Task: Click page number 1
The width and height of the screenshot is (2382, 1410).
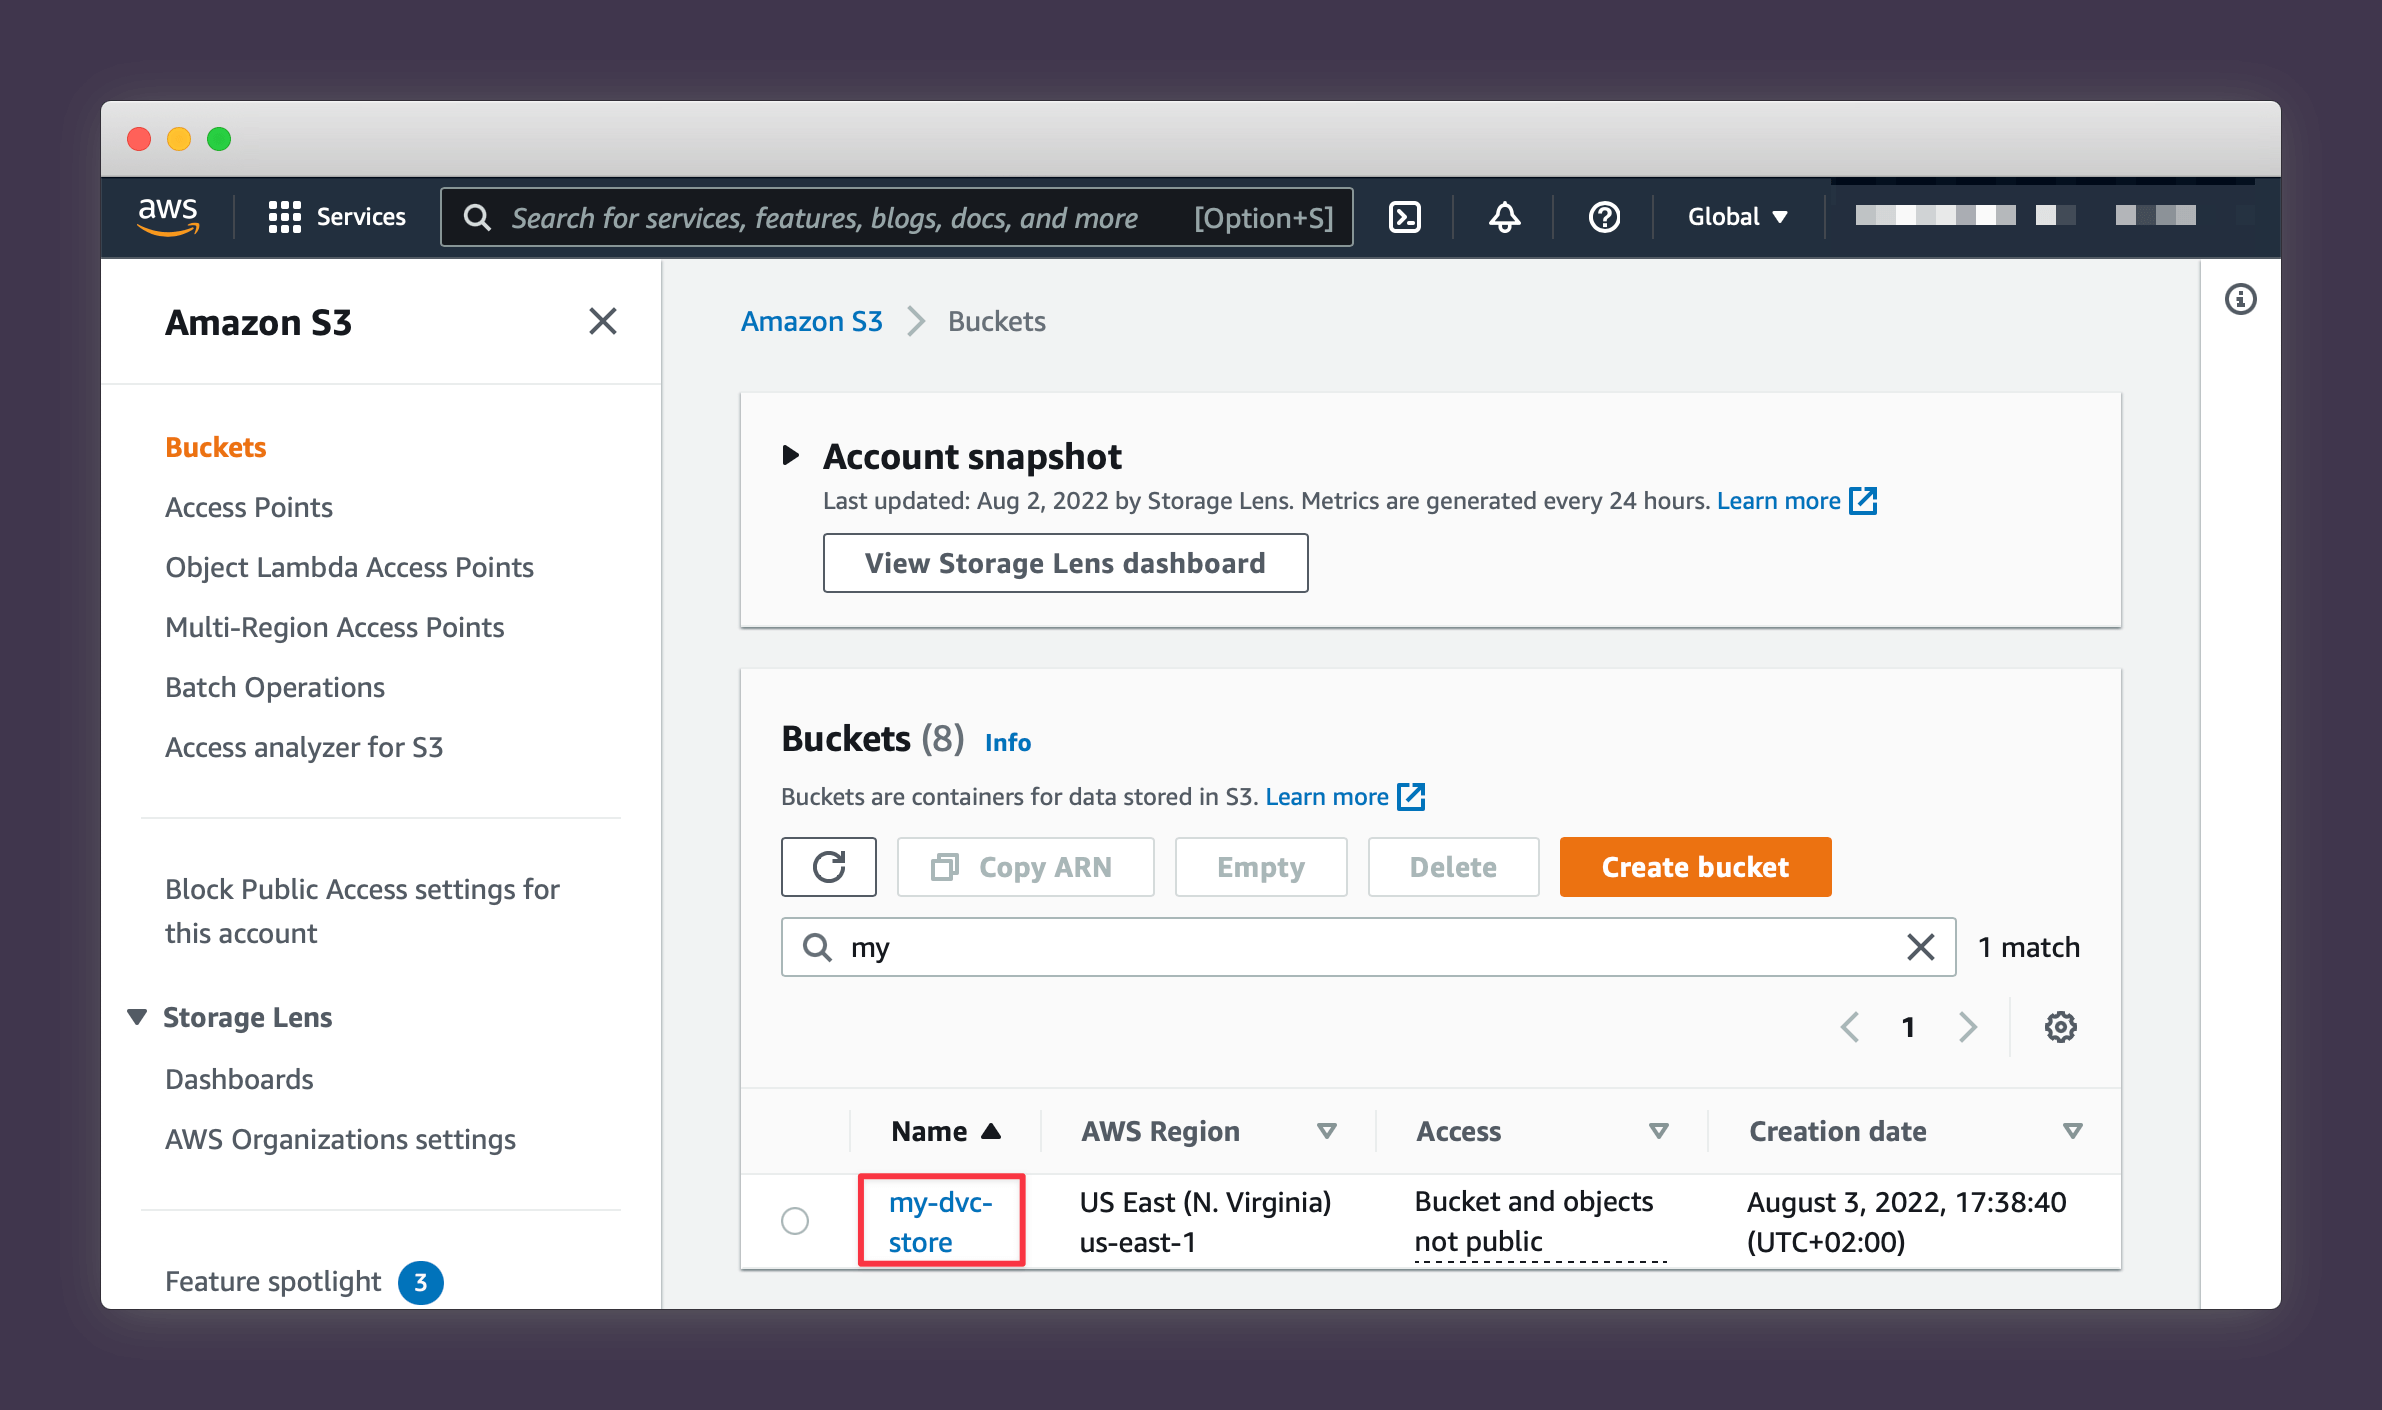Action: coord(1908,1027)
